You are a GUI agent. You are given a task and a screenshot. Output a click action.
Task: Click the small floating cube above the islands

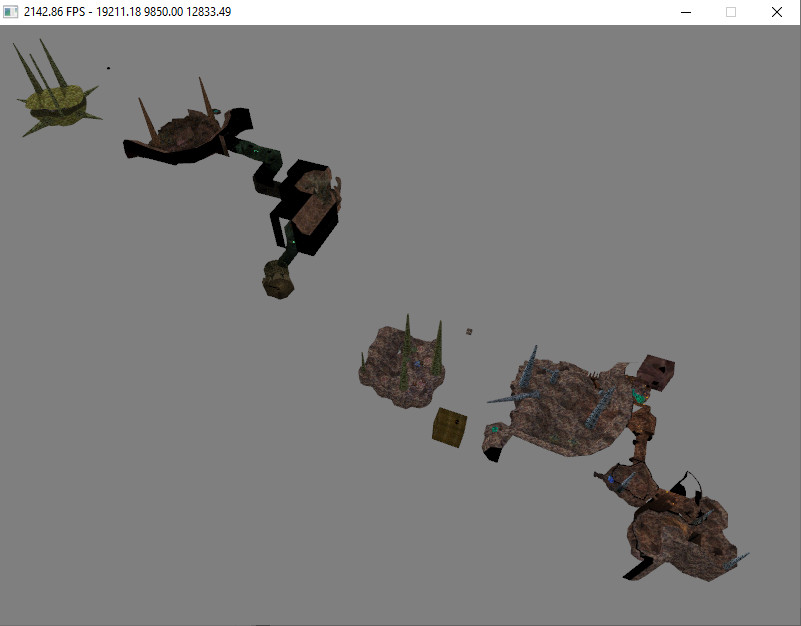point(467,330)
